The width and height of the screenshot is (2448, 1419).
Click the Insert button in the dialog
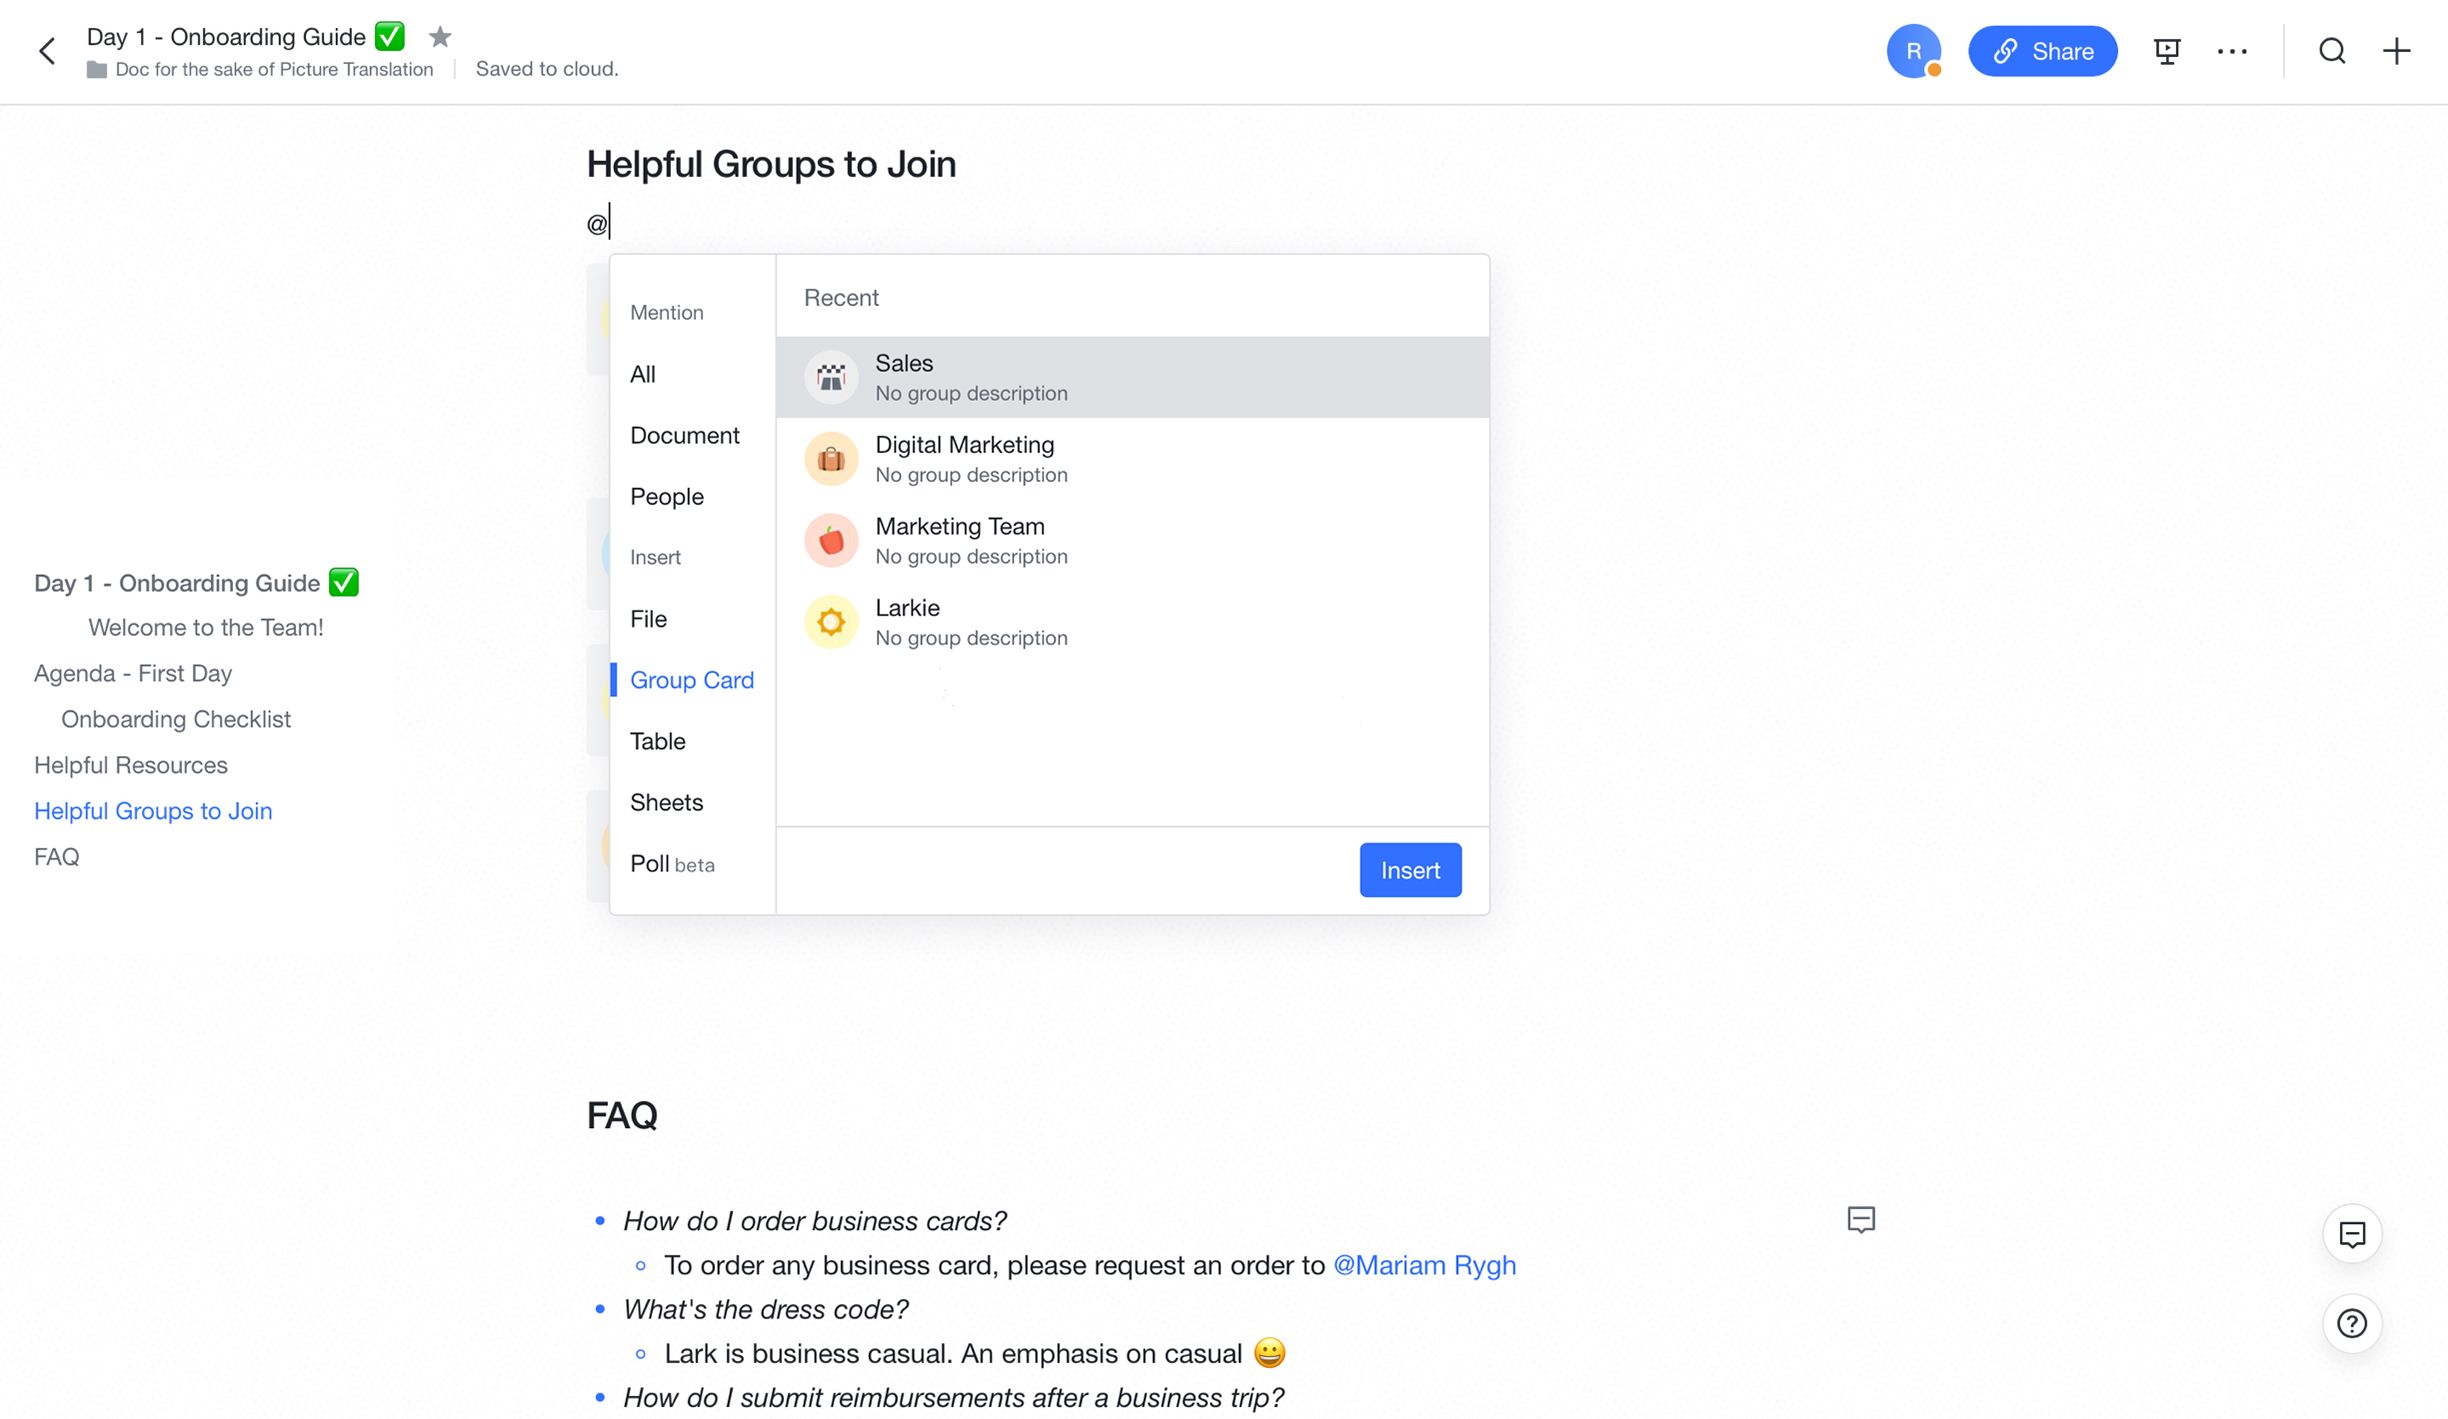1410,870
